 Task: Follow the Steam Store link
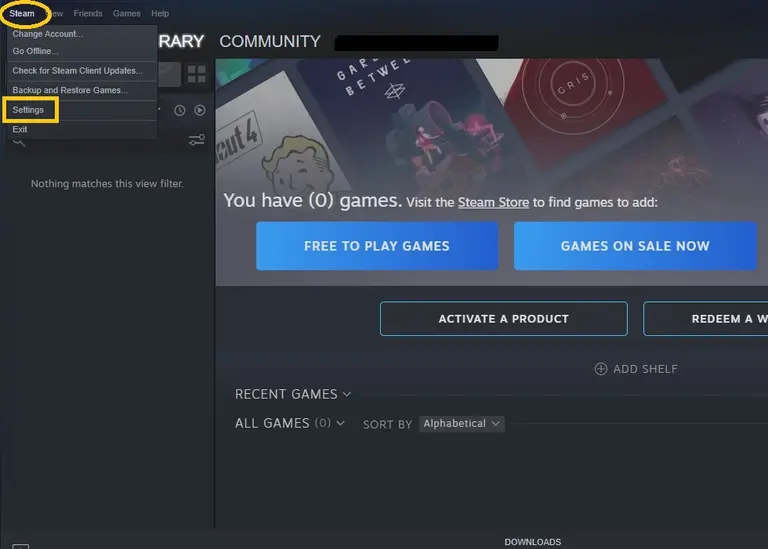493,202
